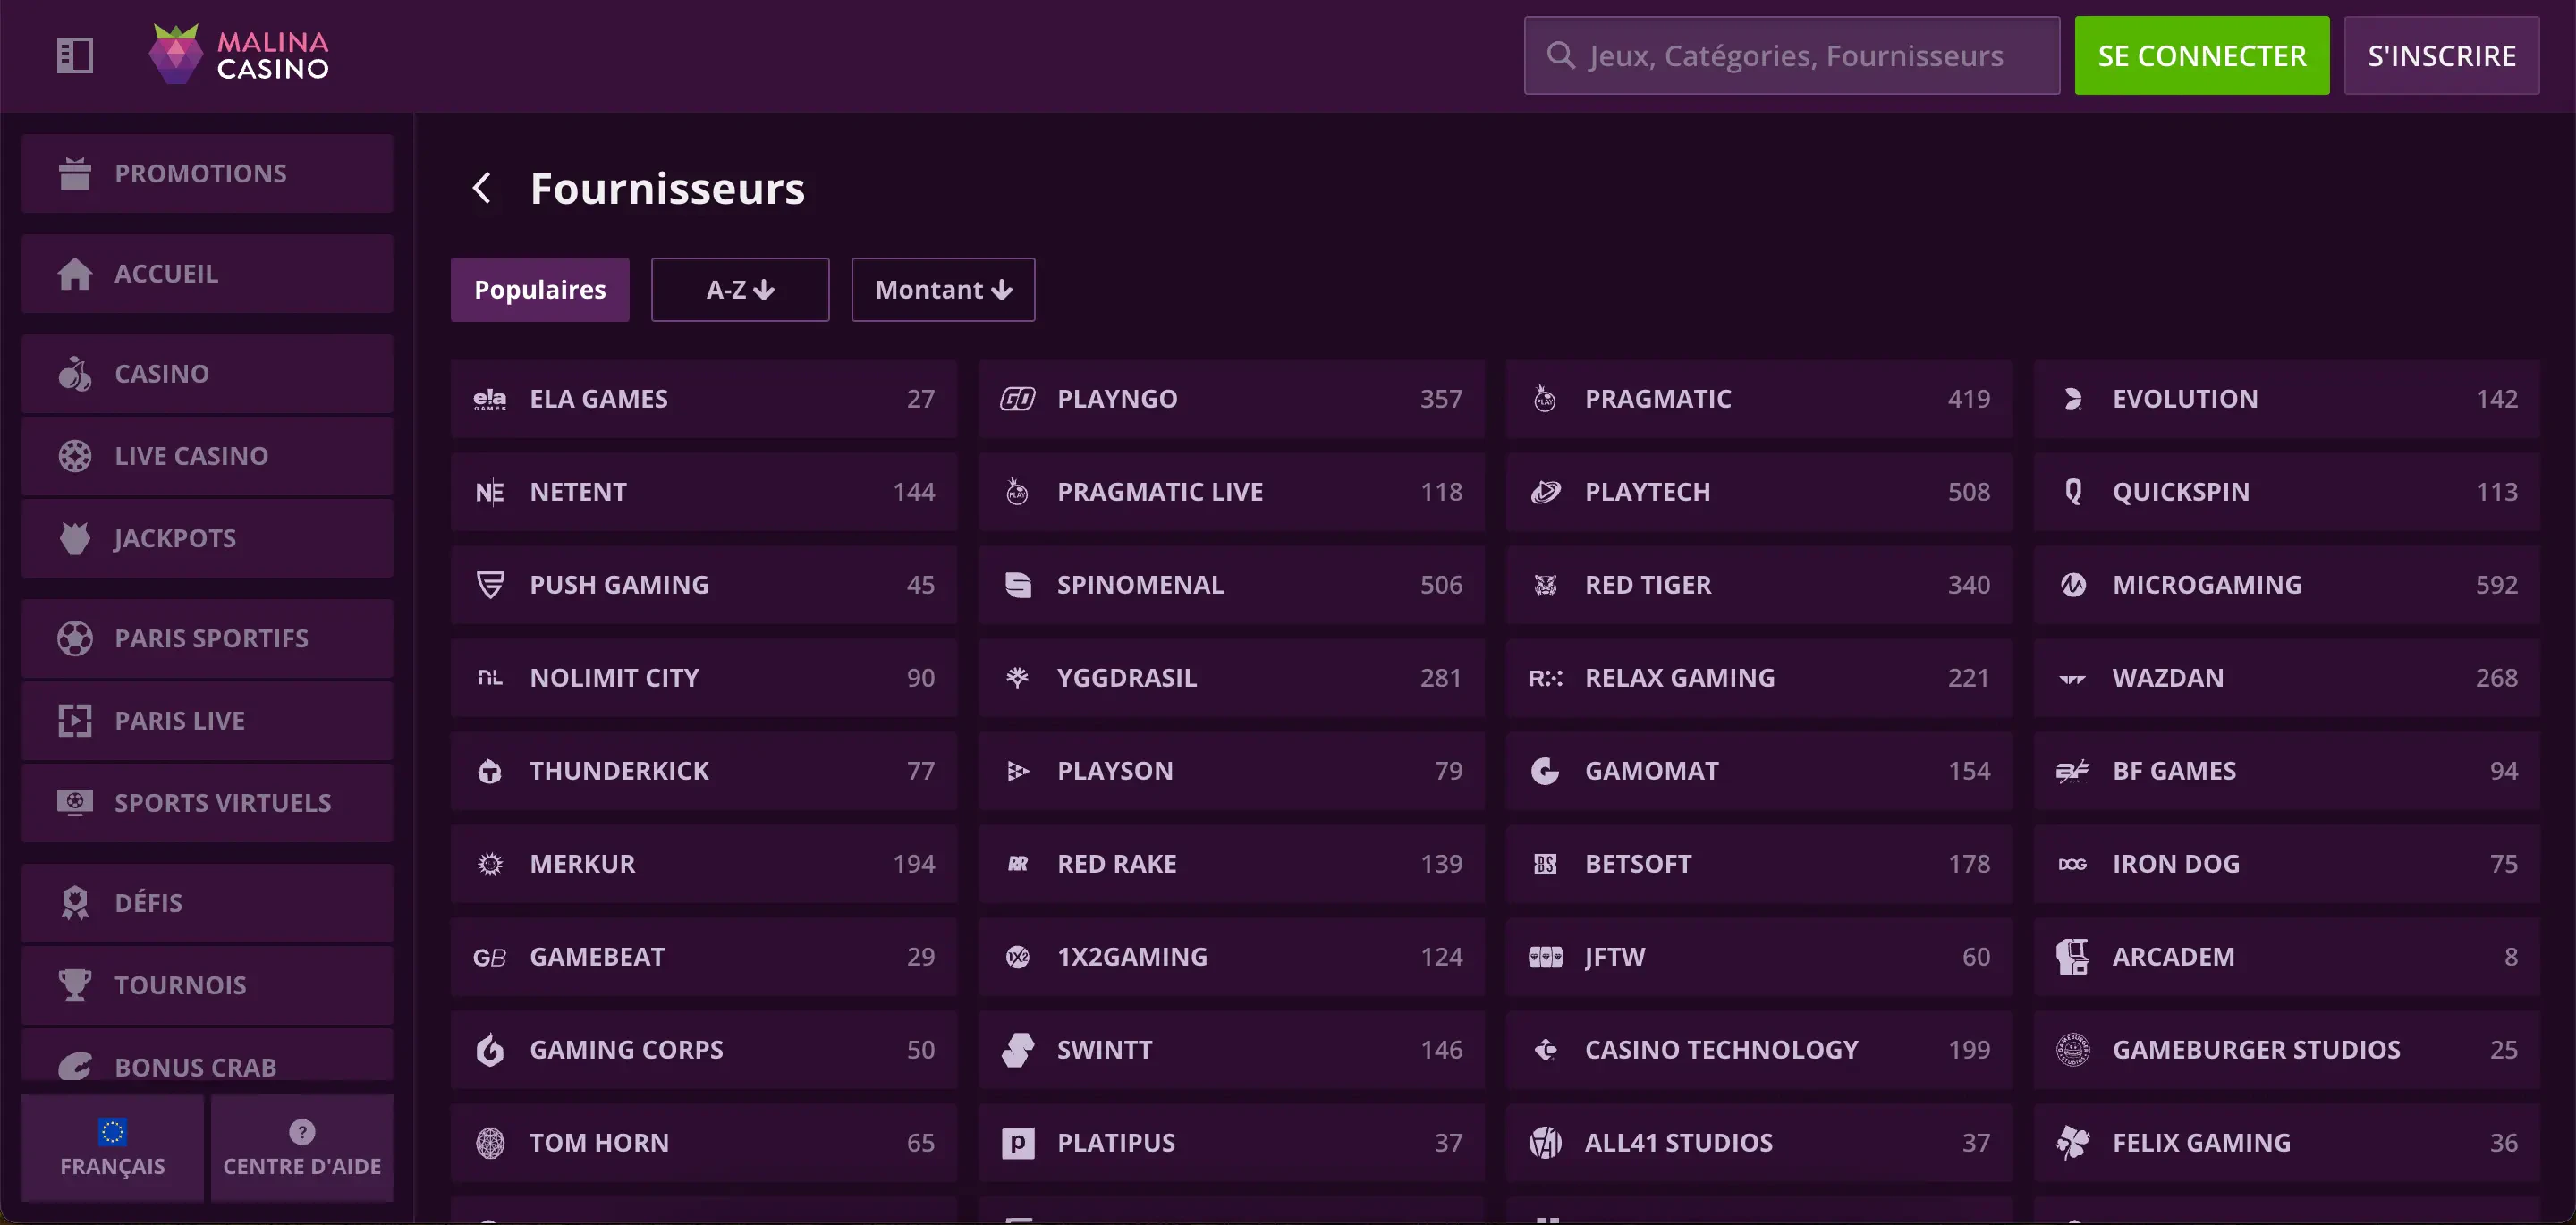Screen dimensions: 2576x1225
Task: Open the Promotions menu item
Action: [x=207, y=173]
